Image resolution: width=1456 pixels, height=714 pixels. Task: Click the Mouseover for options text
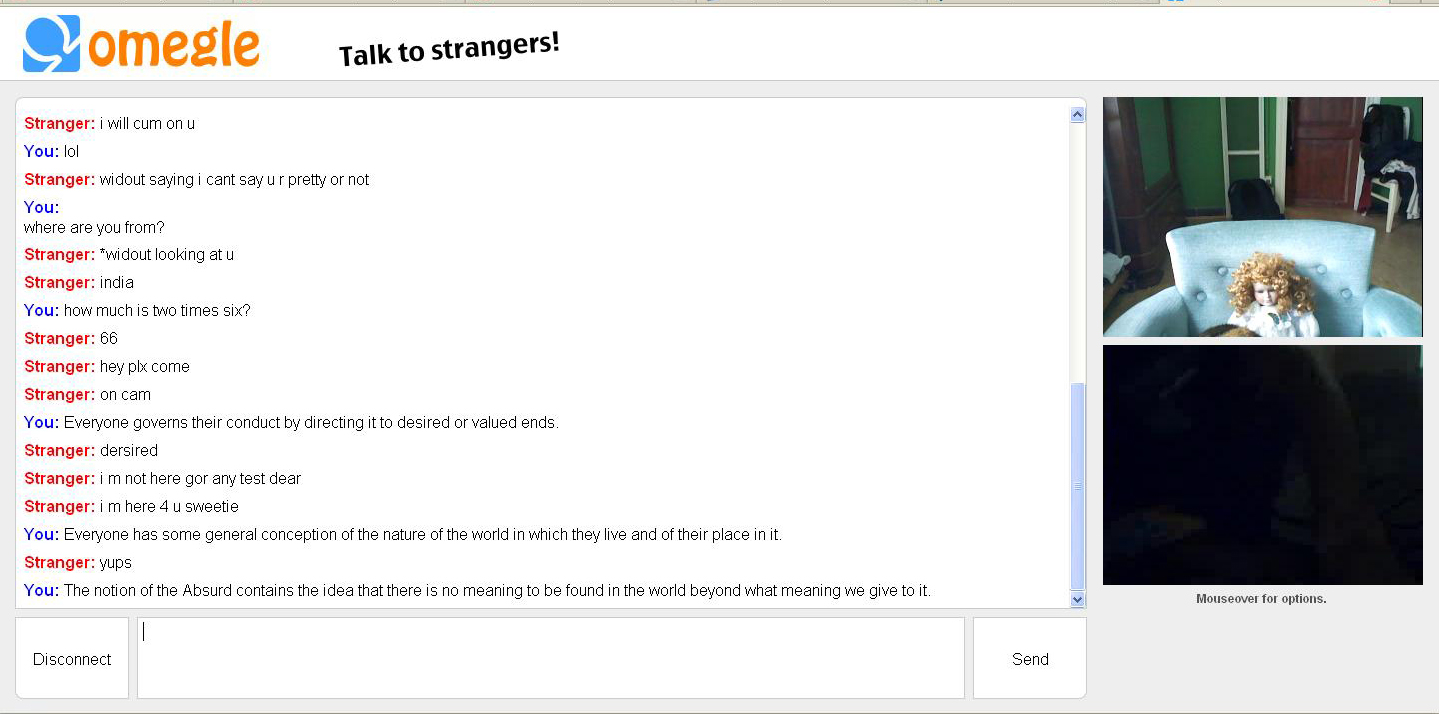pos(1261,599)
